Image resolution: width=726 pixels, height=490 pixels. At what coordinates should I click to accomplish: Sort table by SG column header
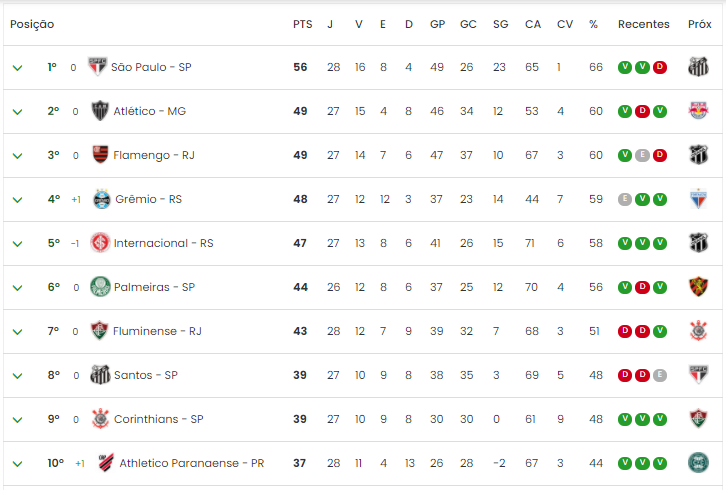pos(500,24)
